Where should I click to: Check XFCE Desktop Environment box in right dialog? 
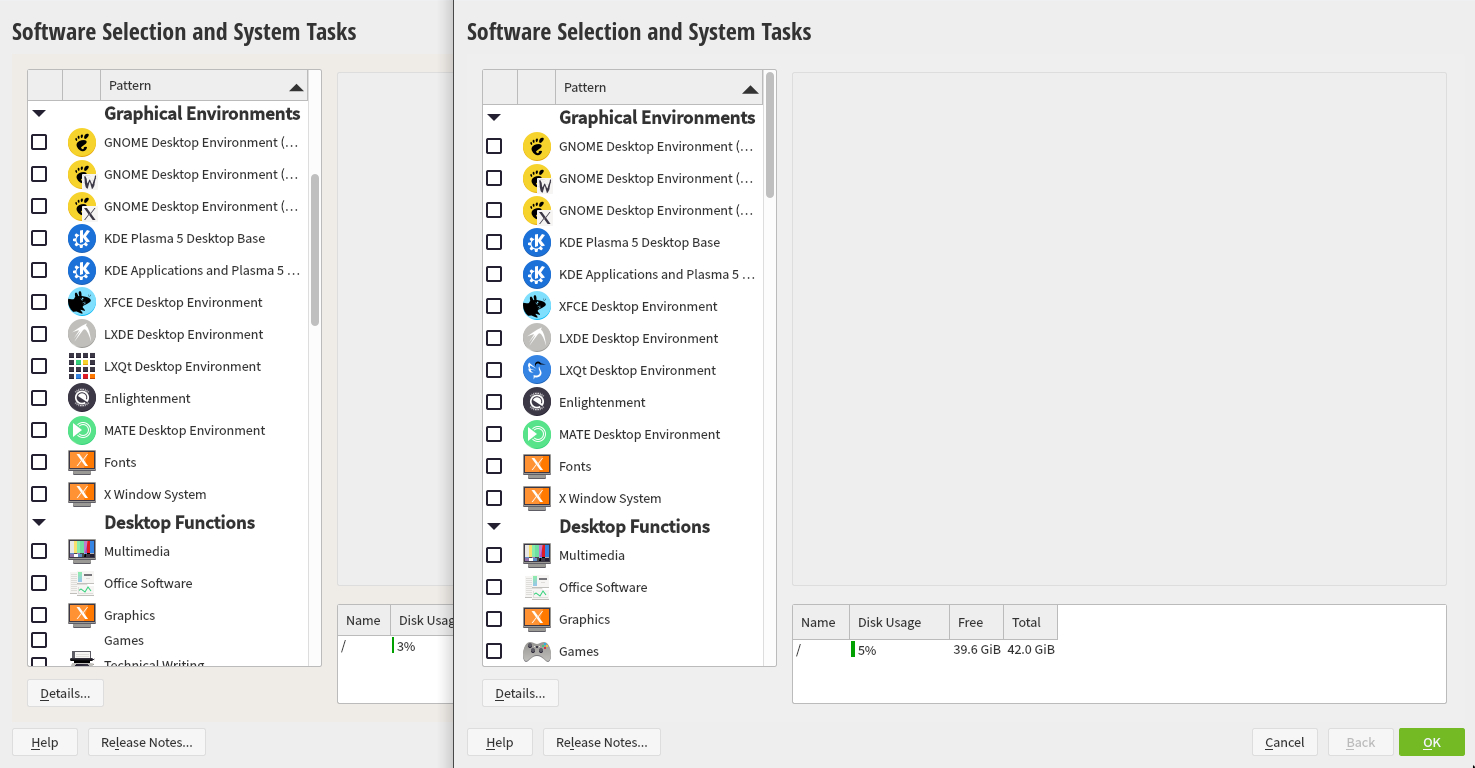click(x=494, y=306)
